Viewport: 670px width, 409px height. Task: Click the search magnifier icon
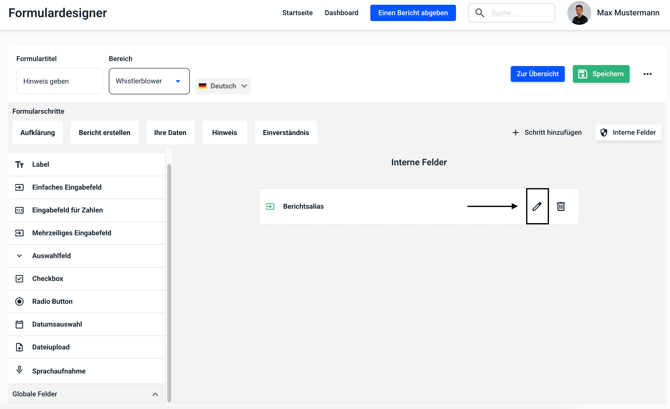click(480, 13)
